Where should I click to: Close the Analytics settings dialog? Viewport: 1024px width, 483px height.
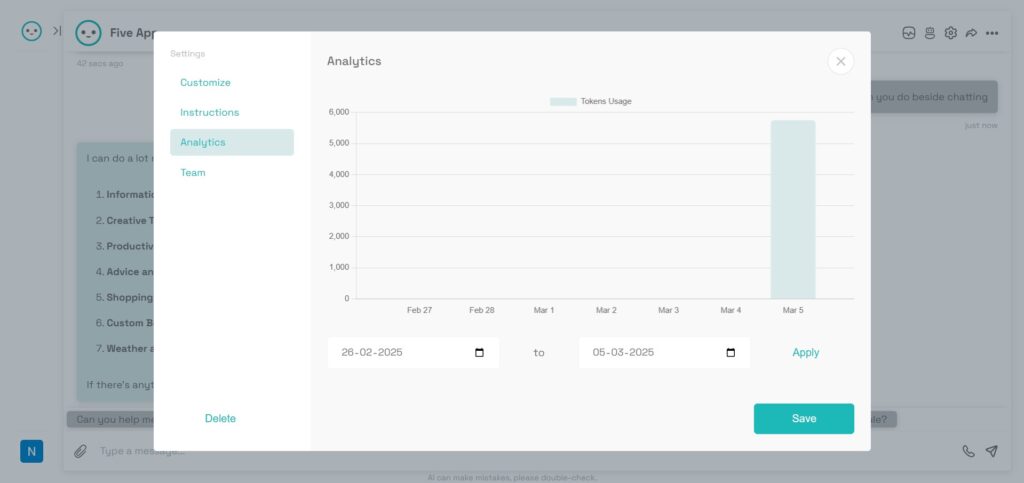pos(840,61)
